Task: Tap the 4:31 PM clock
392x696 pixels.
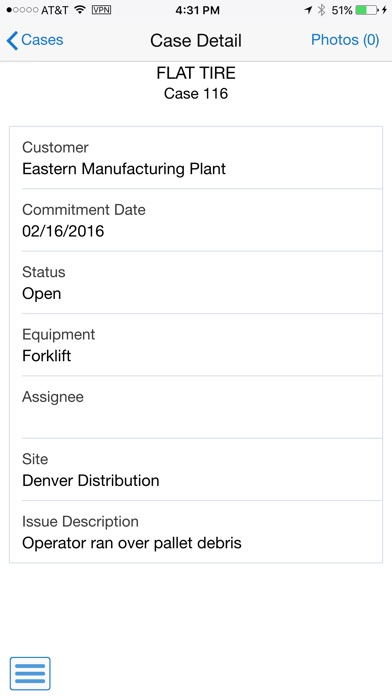Action: pos(197,10)
